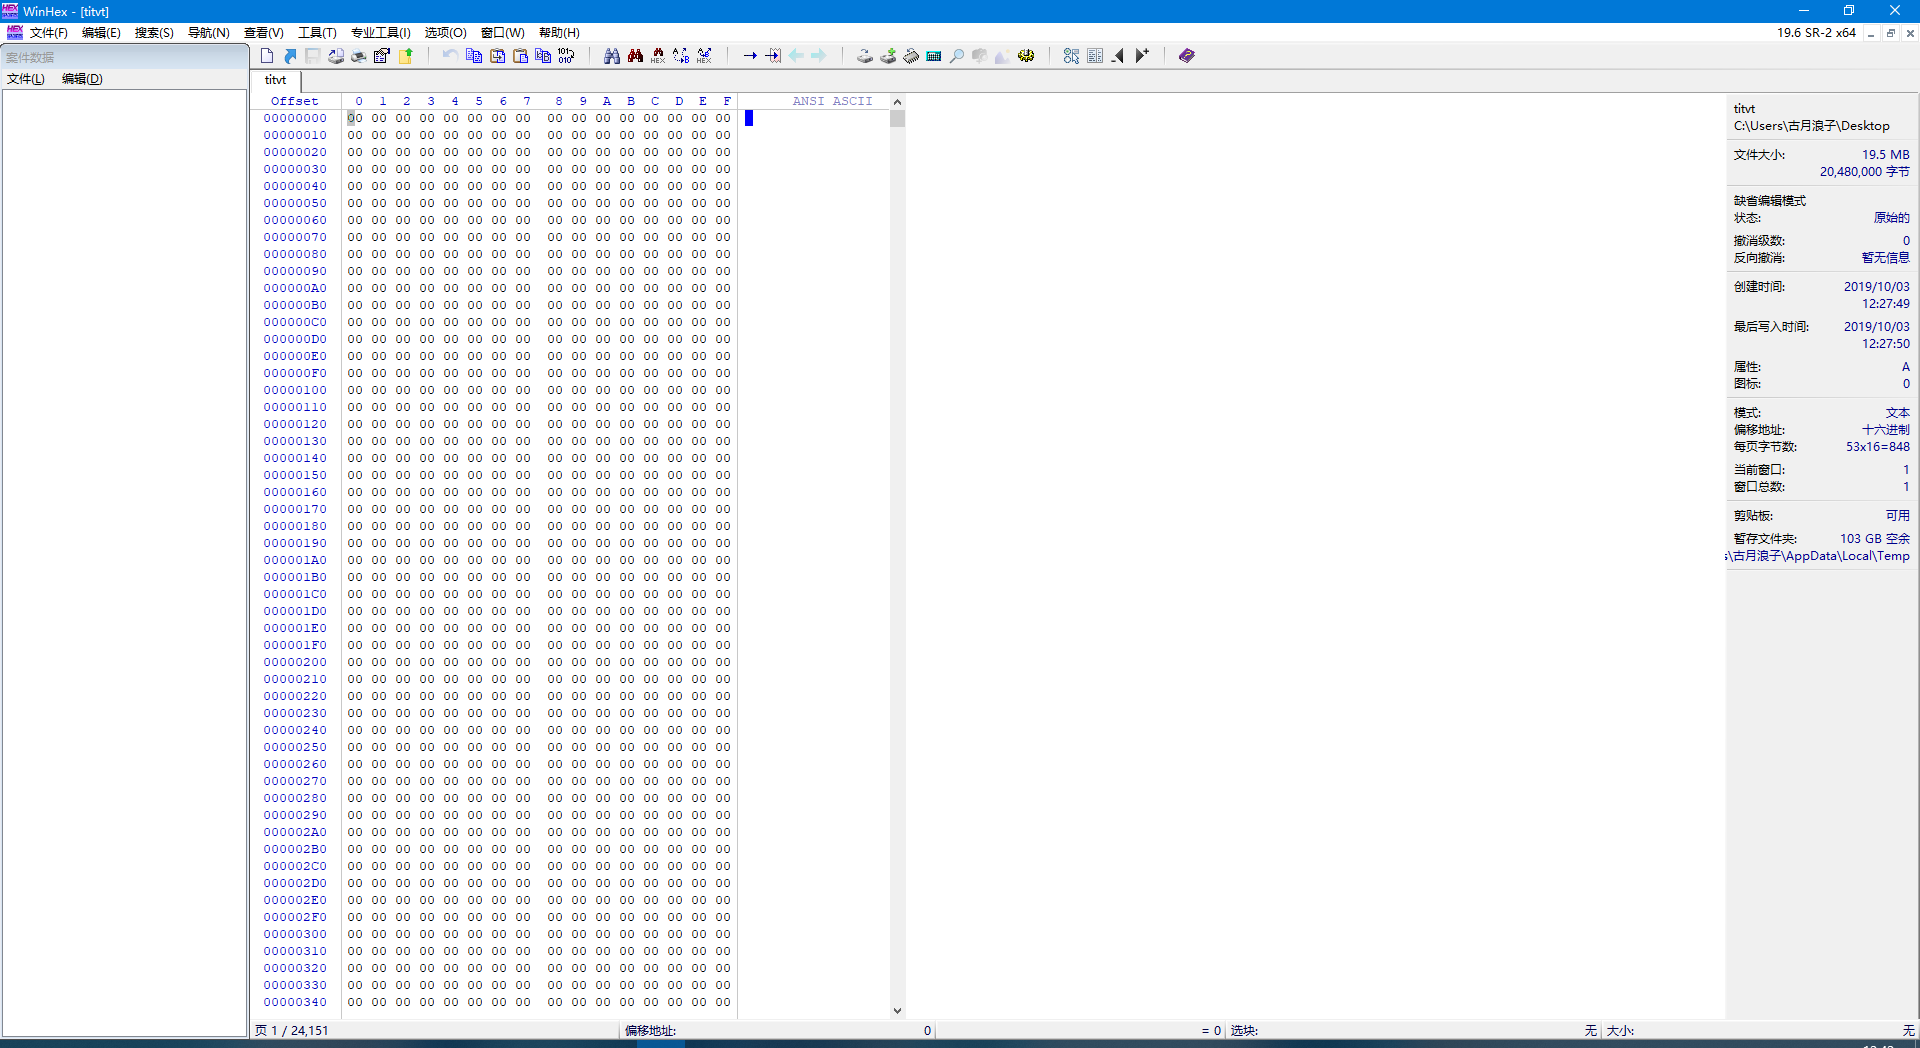The width and height of the screenshot is (1920, 1048).
Task: Click the Go to sector toolbar icon
Action: tap(773, 56)
